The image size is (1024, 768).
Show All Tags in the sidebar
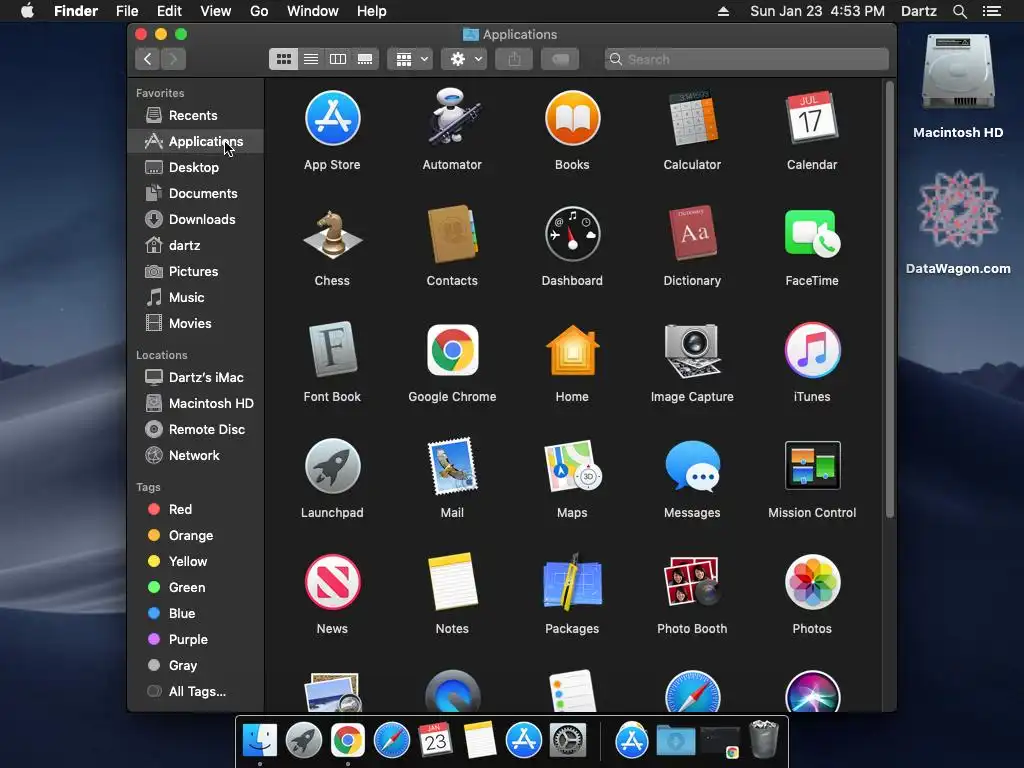click(195, 692)
